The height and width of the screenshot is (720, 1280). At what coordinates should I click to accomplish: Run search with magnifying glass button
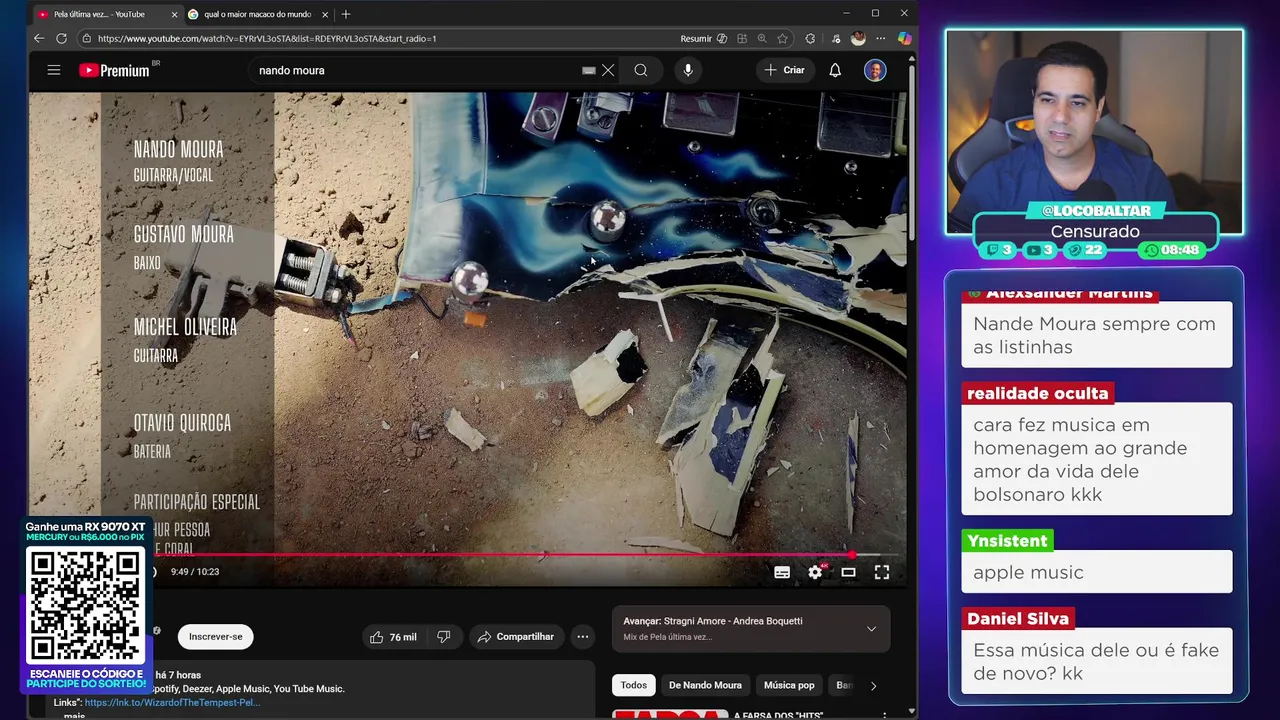pos(641,70)
